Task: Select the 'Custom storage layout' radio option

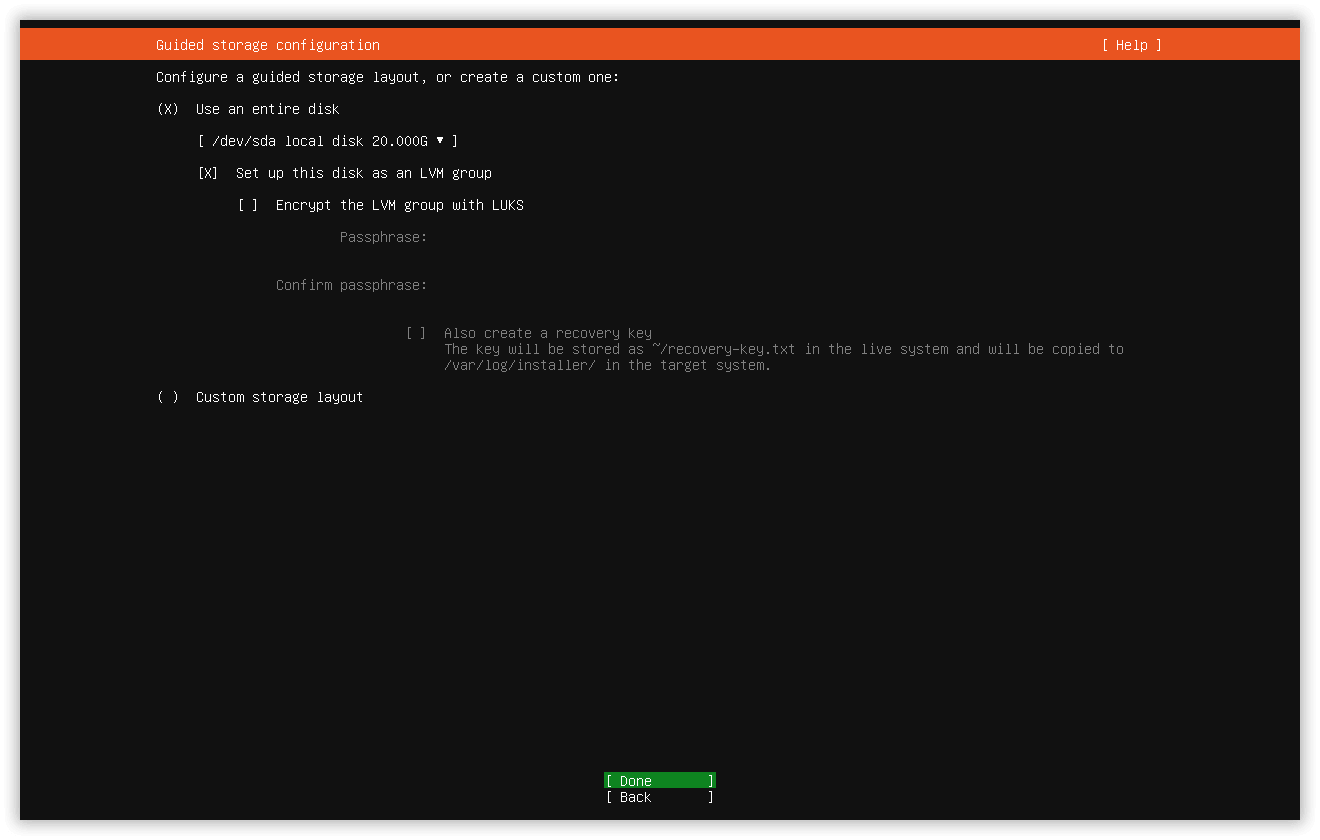Action: coord(167,397)
